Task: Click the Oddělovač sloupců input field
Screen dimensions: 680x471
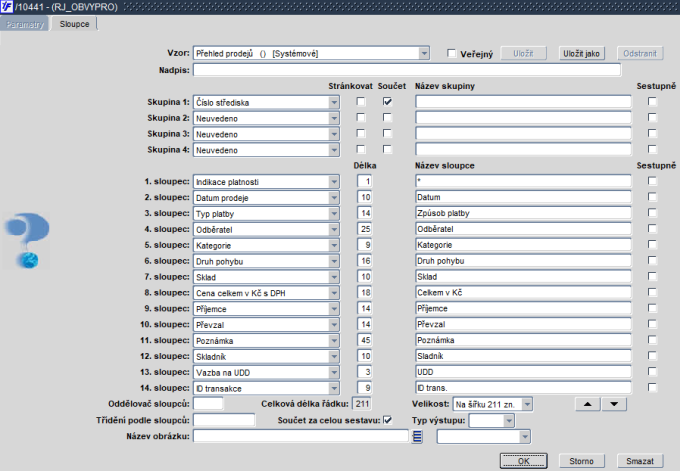Action: pos(208,404)
